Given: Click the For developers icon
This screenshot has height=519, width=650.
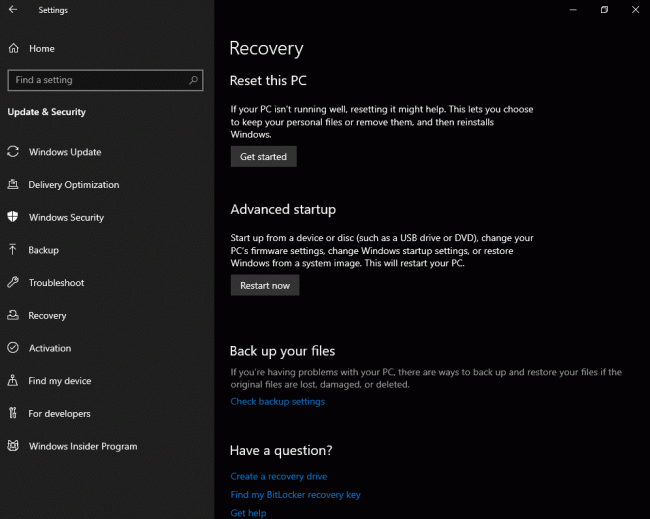Looking at the screenshot, I should [13, 413].
